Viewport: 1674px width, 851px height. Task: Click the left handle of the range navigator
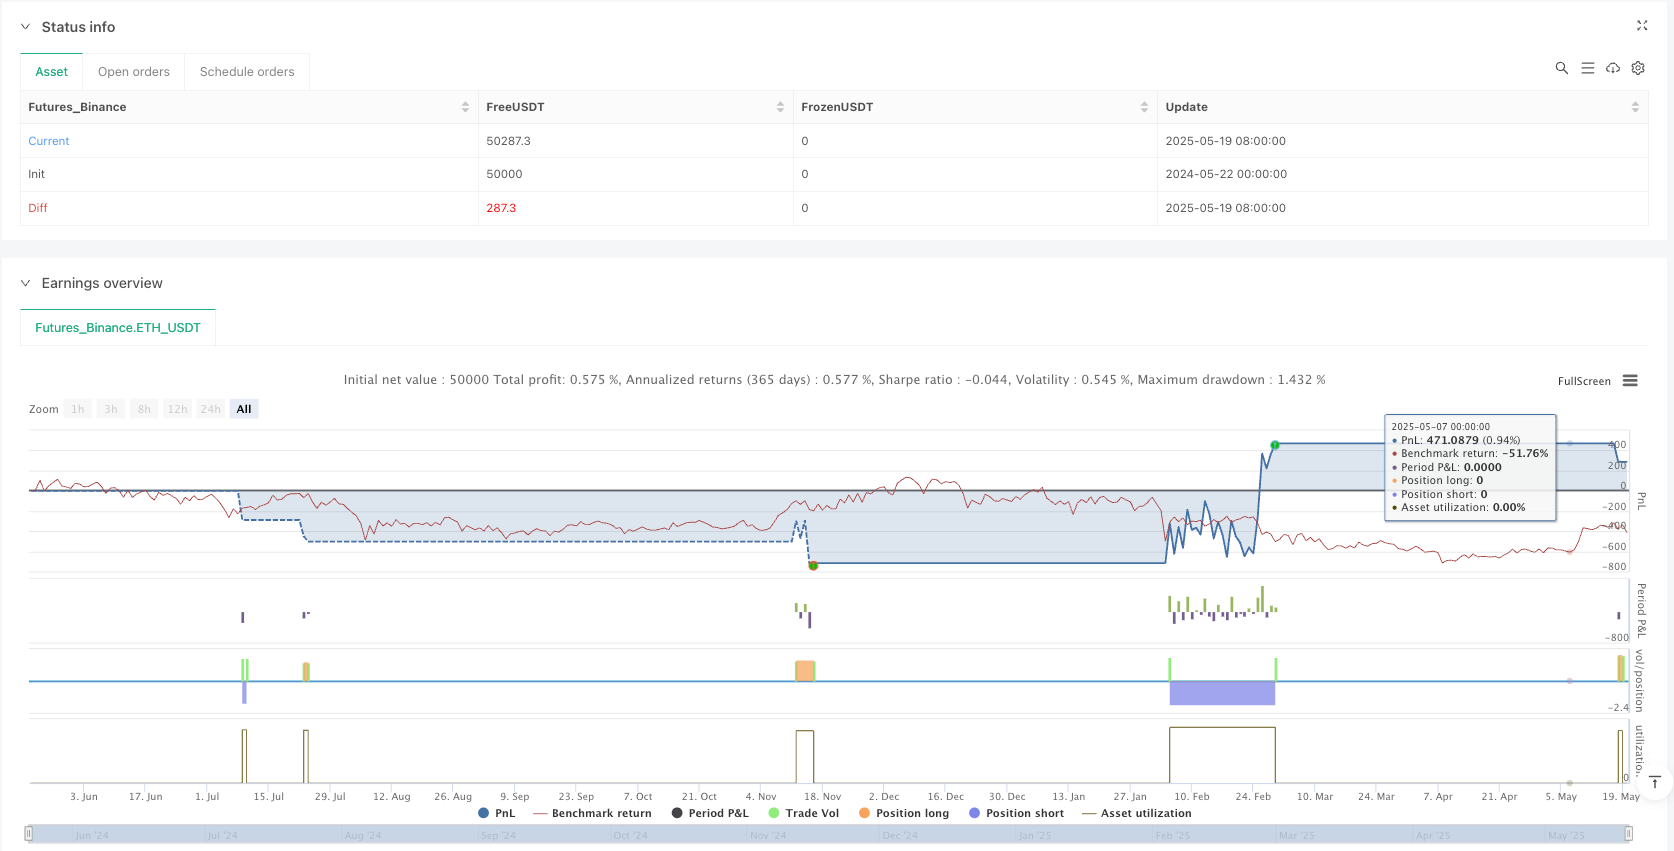[29, 833]
